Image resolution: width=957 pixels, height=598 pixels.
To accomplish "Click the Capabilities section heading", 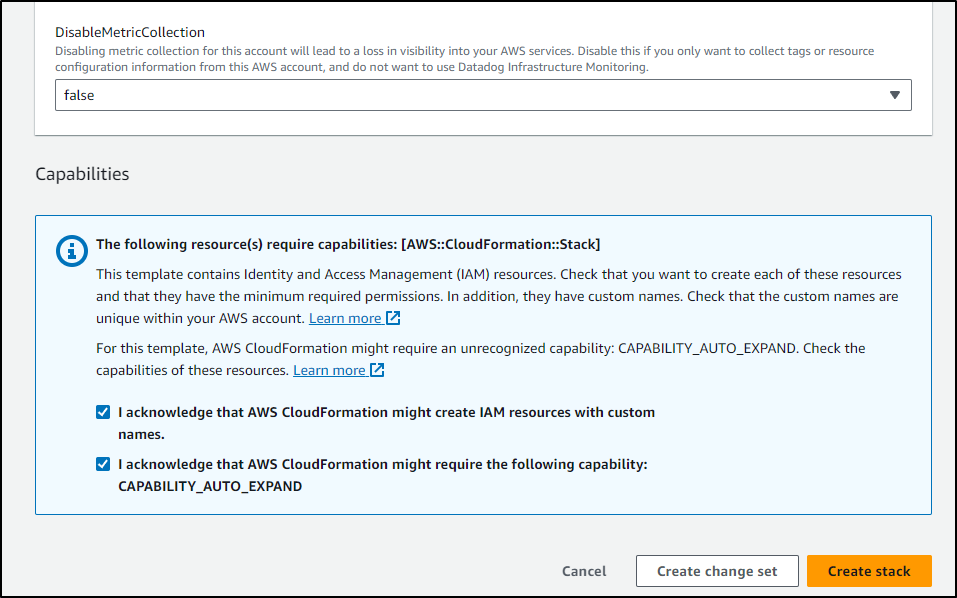I will (82, 174).
